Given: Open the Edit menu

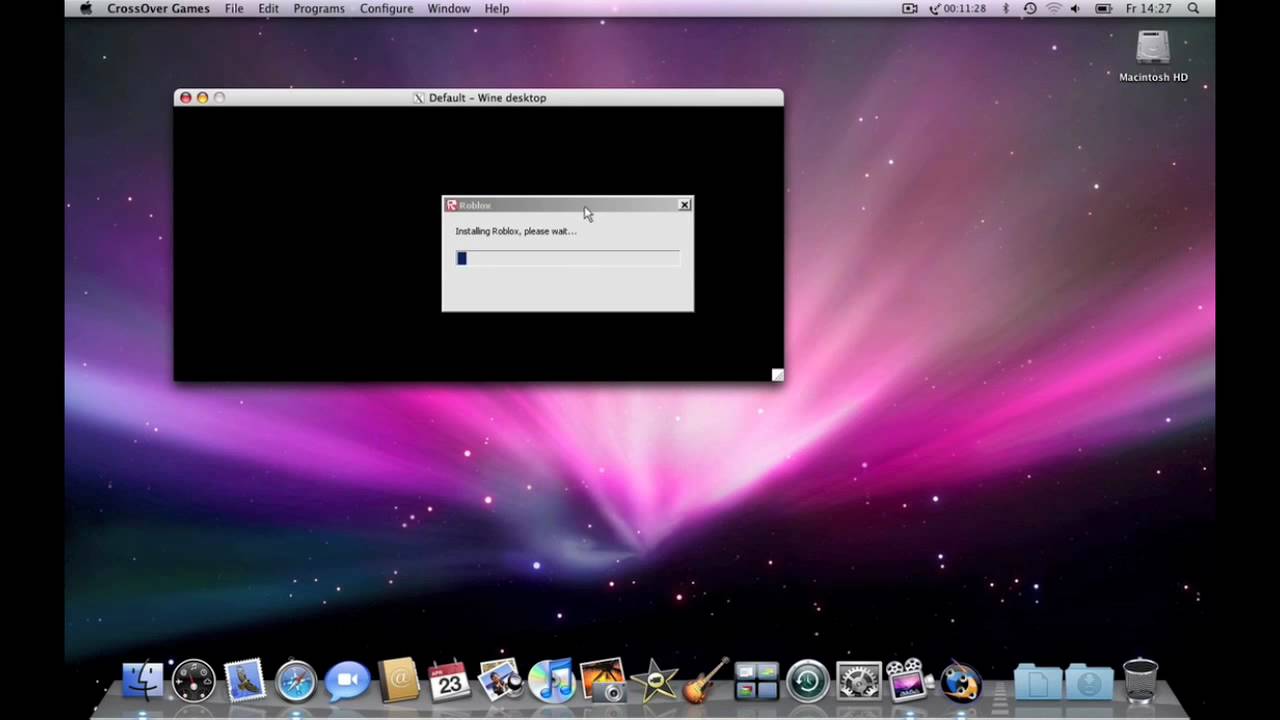Looking at the screenshot, I should [269, 8].
